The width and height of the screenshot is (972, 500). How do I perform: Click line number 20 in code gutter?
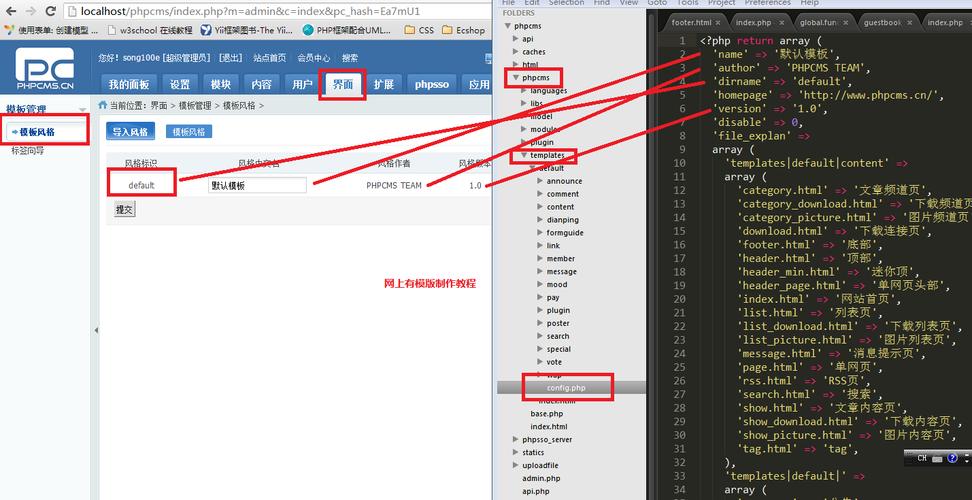coord(679,299)
